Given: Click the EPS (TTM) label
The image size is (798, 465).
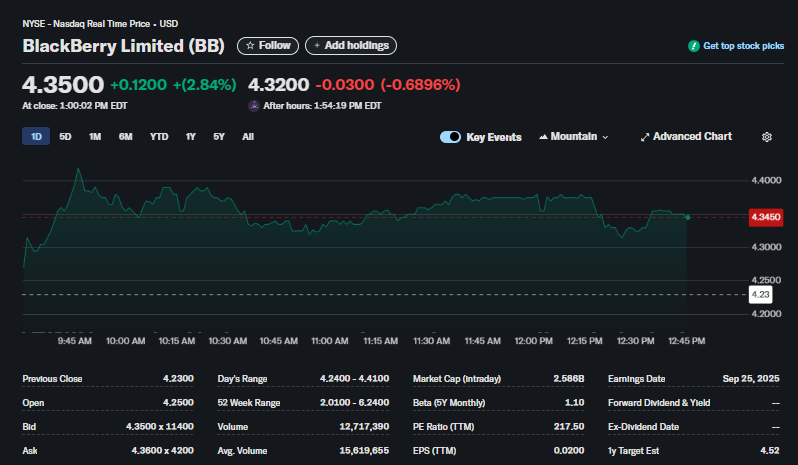Looking at the screenshot, I should click(x=434, y=450).
